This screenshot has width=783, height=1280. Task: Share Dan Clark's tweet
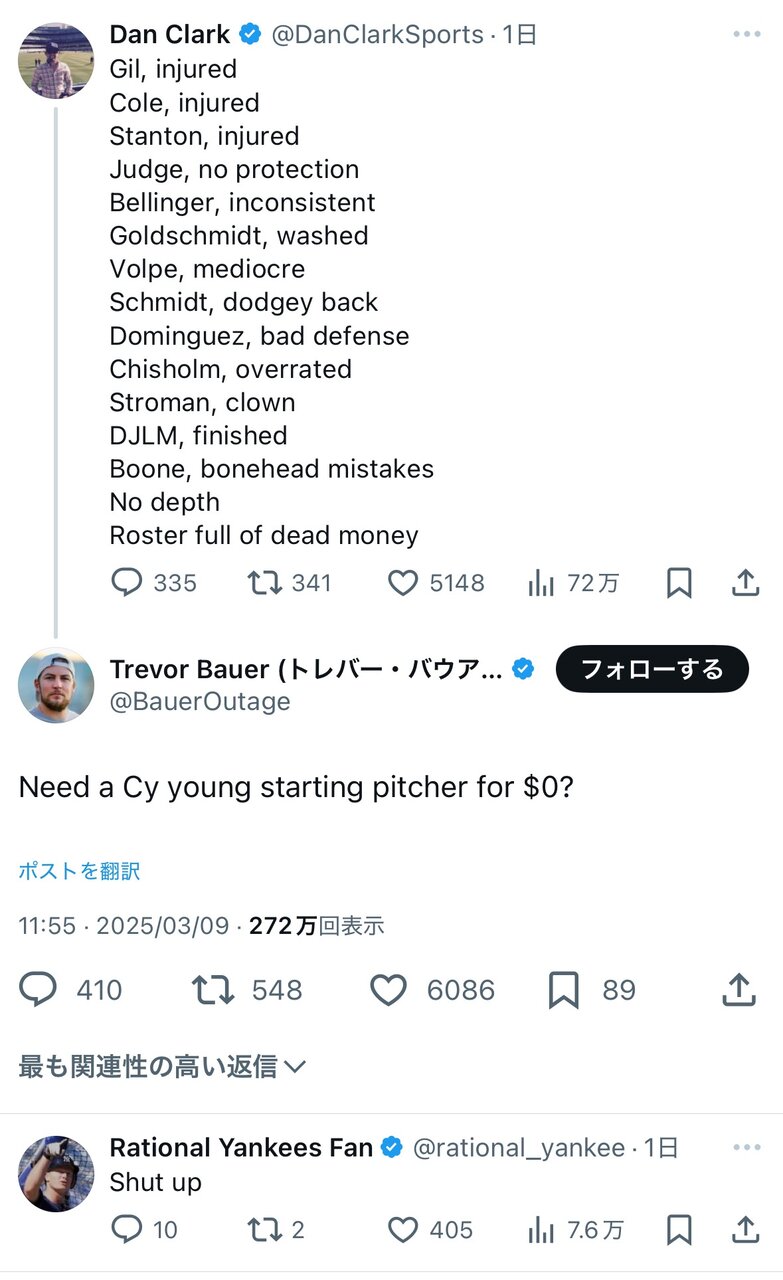(x=745, y=583)
